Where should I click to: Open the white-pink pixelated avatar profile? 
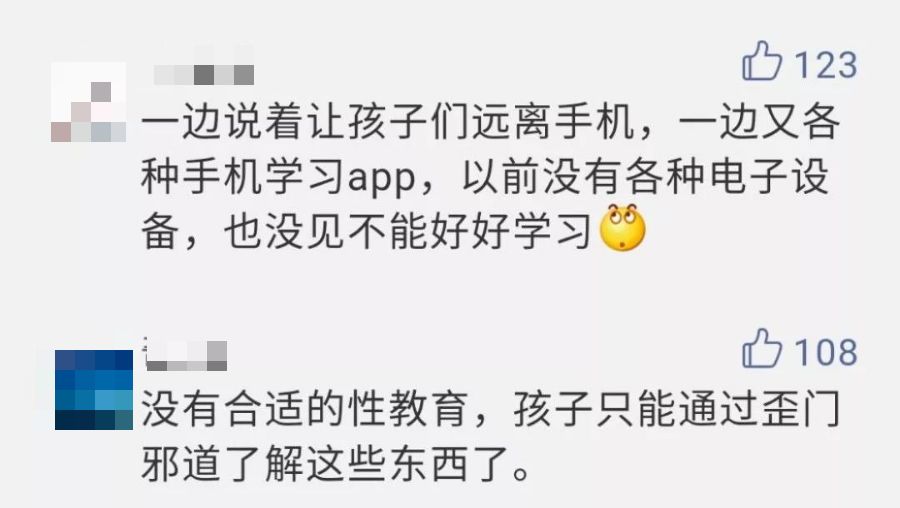[88, 102]
